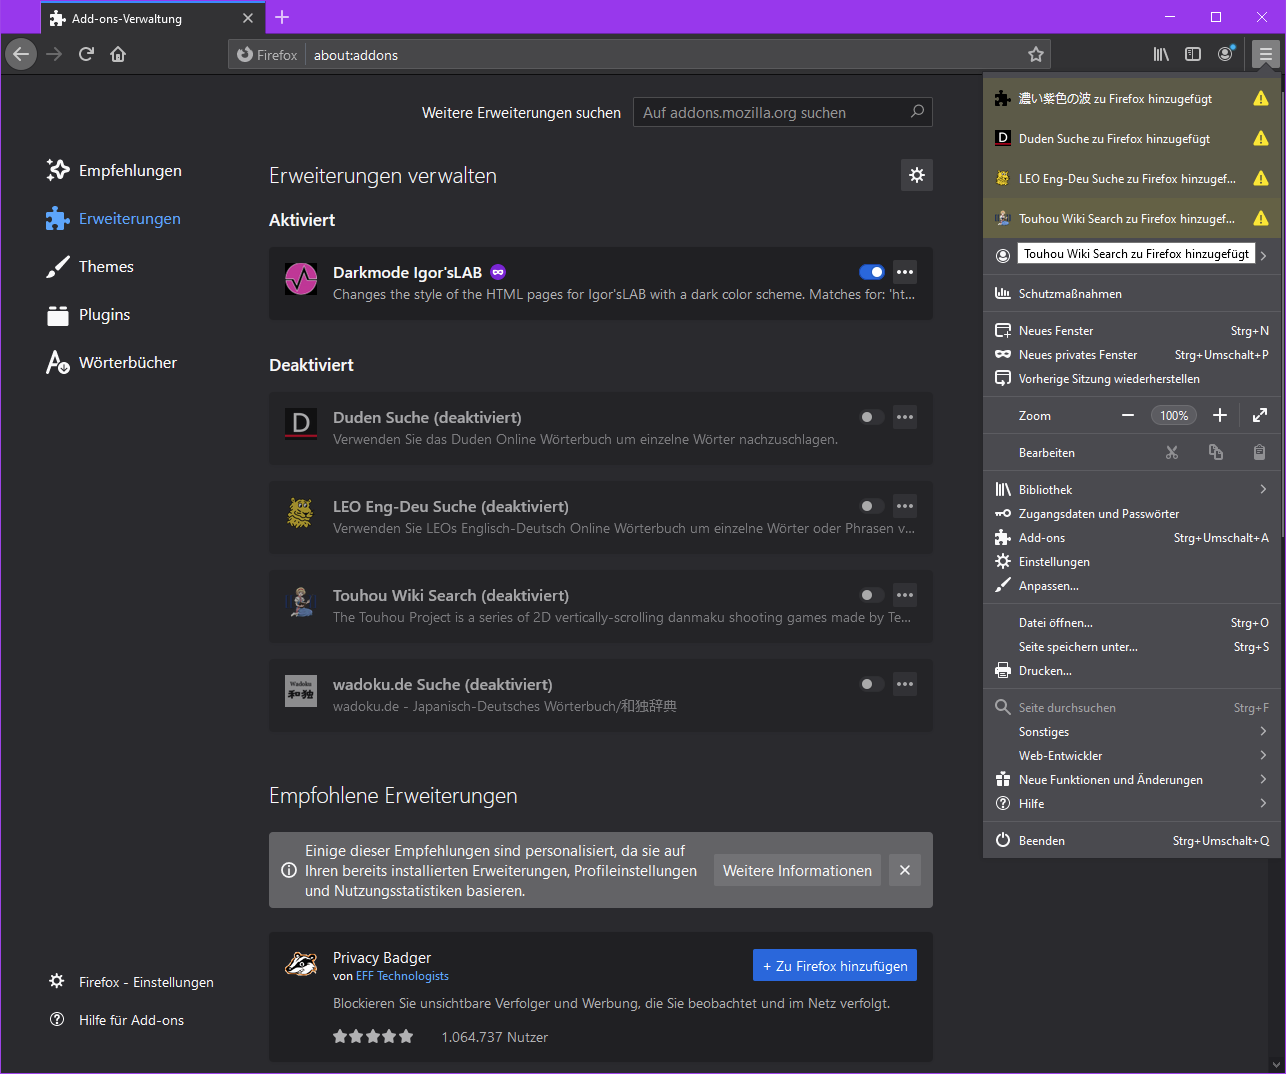
Task: Enable the Duden Suche extension
Action: (x=872, y=417)
